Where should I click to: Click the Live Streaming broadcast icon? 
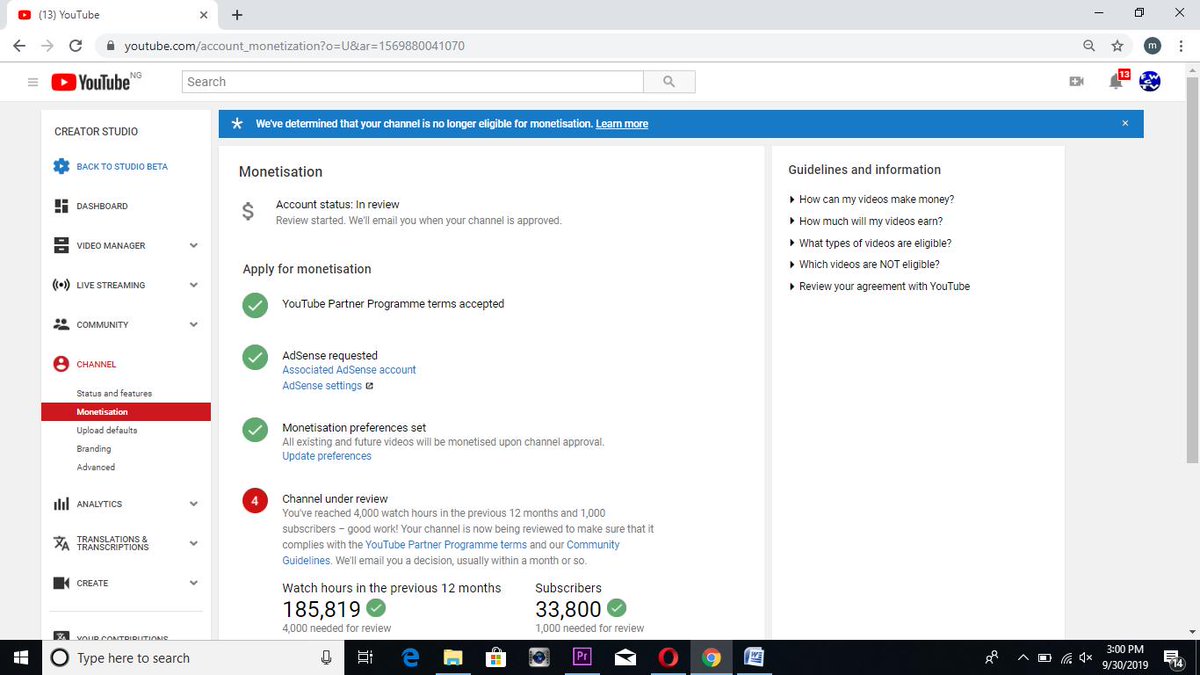[61, 285]
